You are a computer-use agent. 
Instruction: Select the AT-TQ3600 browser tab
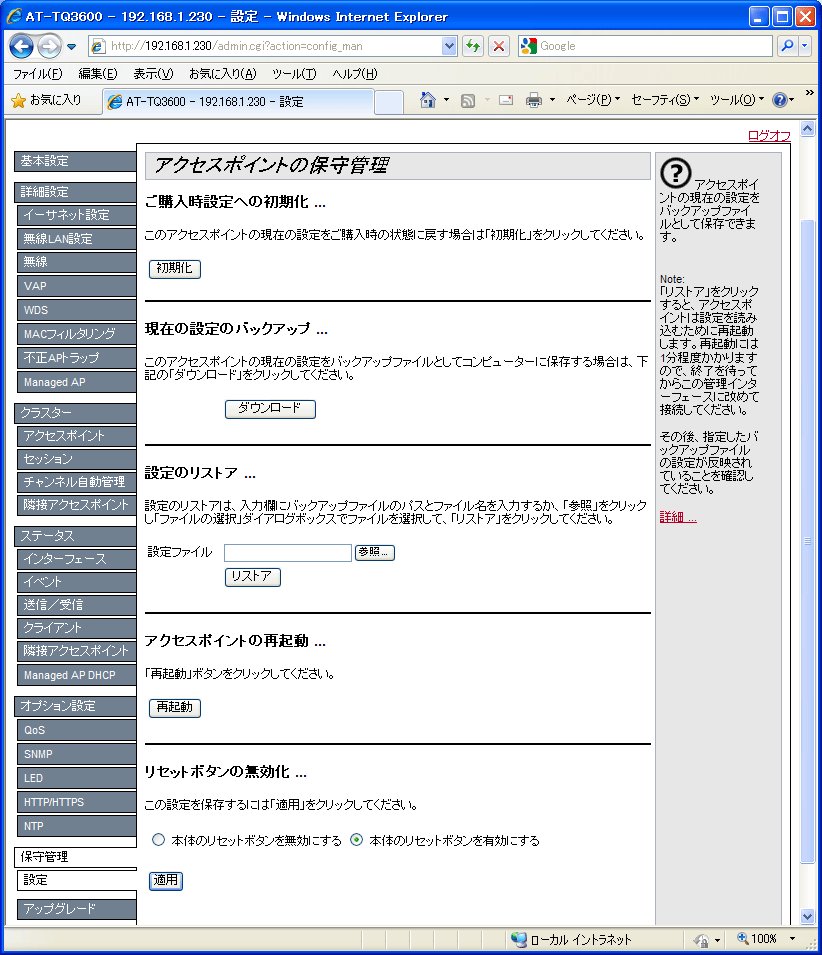coord(237,102)
